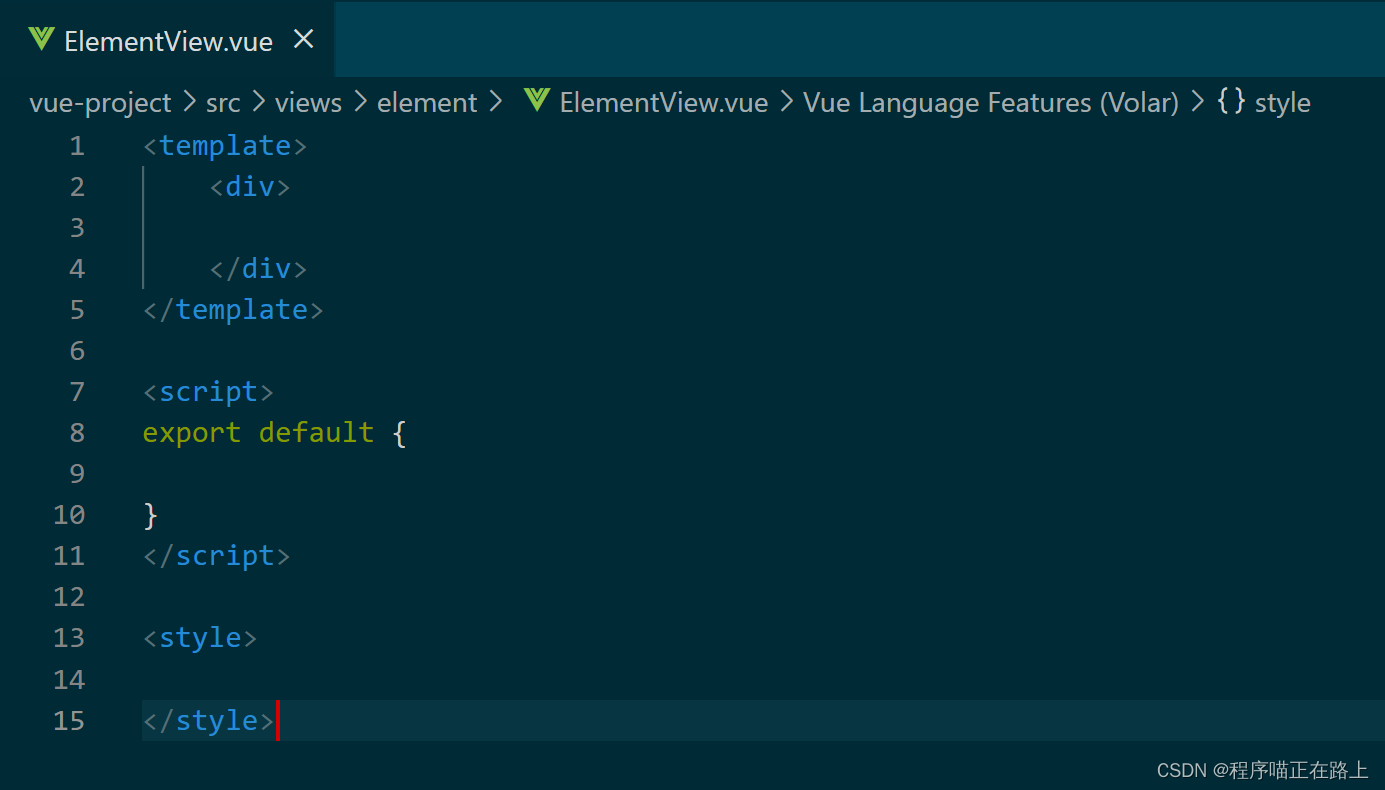The image size is (1385, 790).
Task: Click ElementView.vue in the breadcrumb
Action: [664, 103]
